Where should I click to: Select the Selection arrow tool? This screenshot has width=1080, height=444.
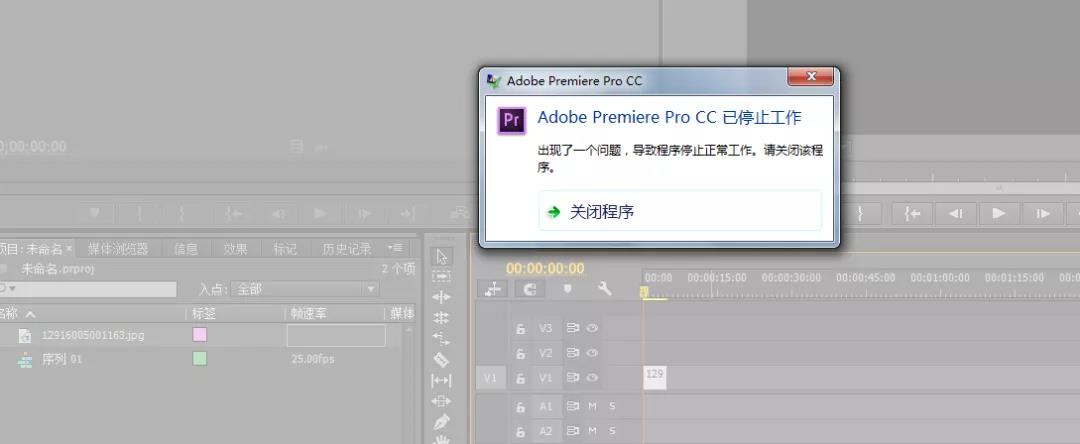[x=442, y=256]
